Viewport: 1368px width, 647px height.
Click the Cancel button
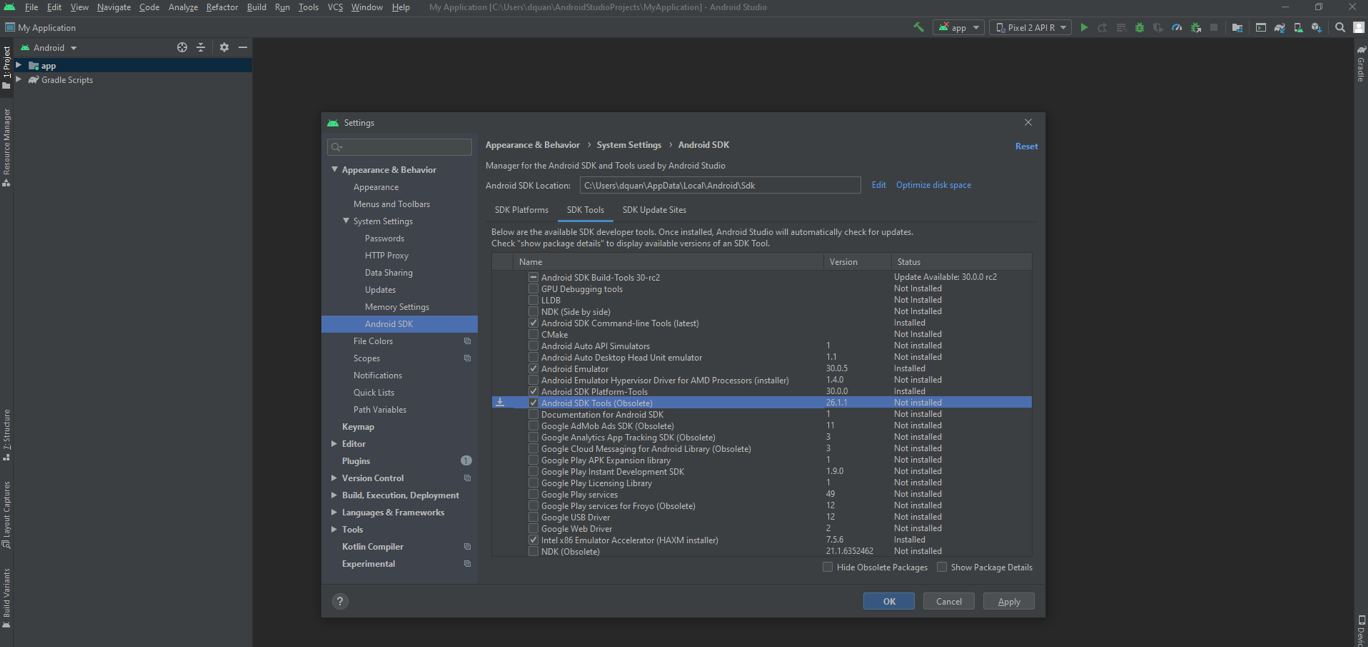tap(948, 601)
